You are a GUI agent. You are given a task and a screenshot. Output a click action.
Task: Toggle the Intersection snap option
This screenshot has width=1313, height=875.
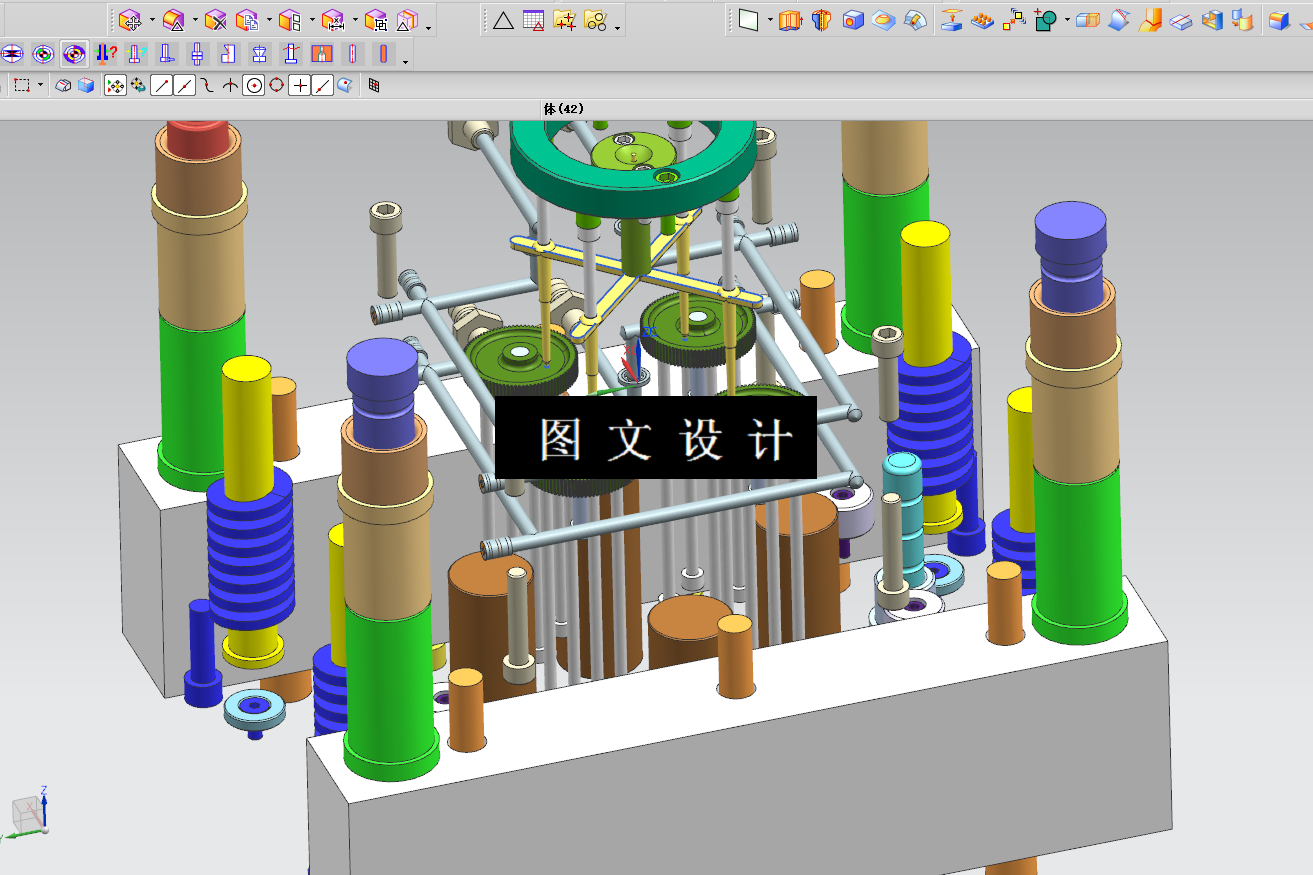coord(231,86)
